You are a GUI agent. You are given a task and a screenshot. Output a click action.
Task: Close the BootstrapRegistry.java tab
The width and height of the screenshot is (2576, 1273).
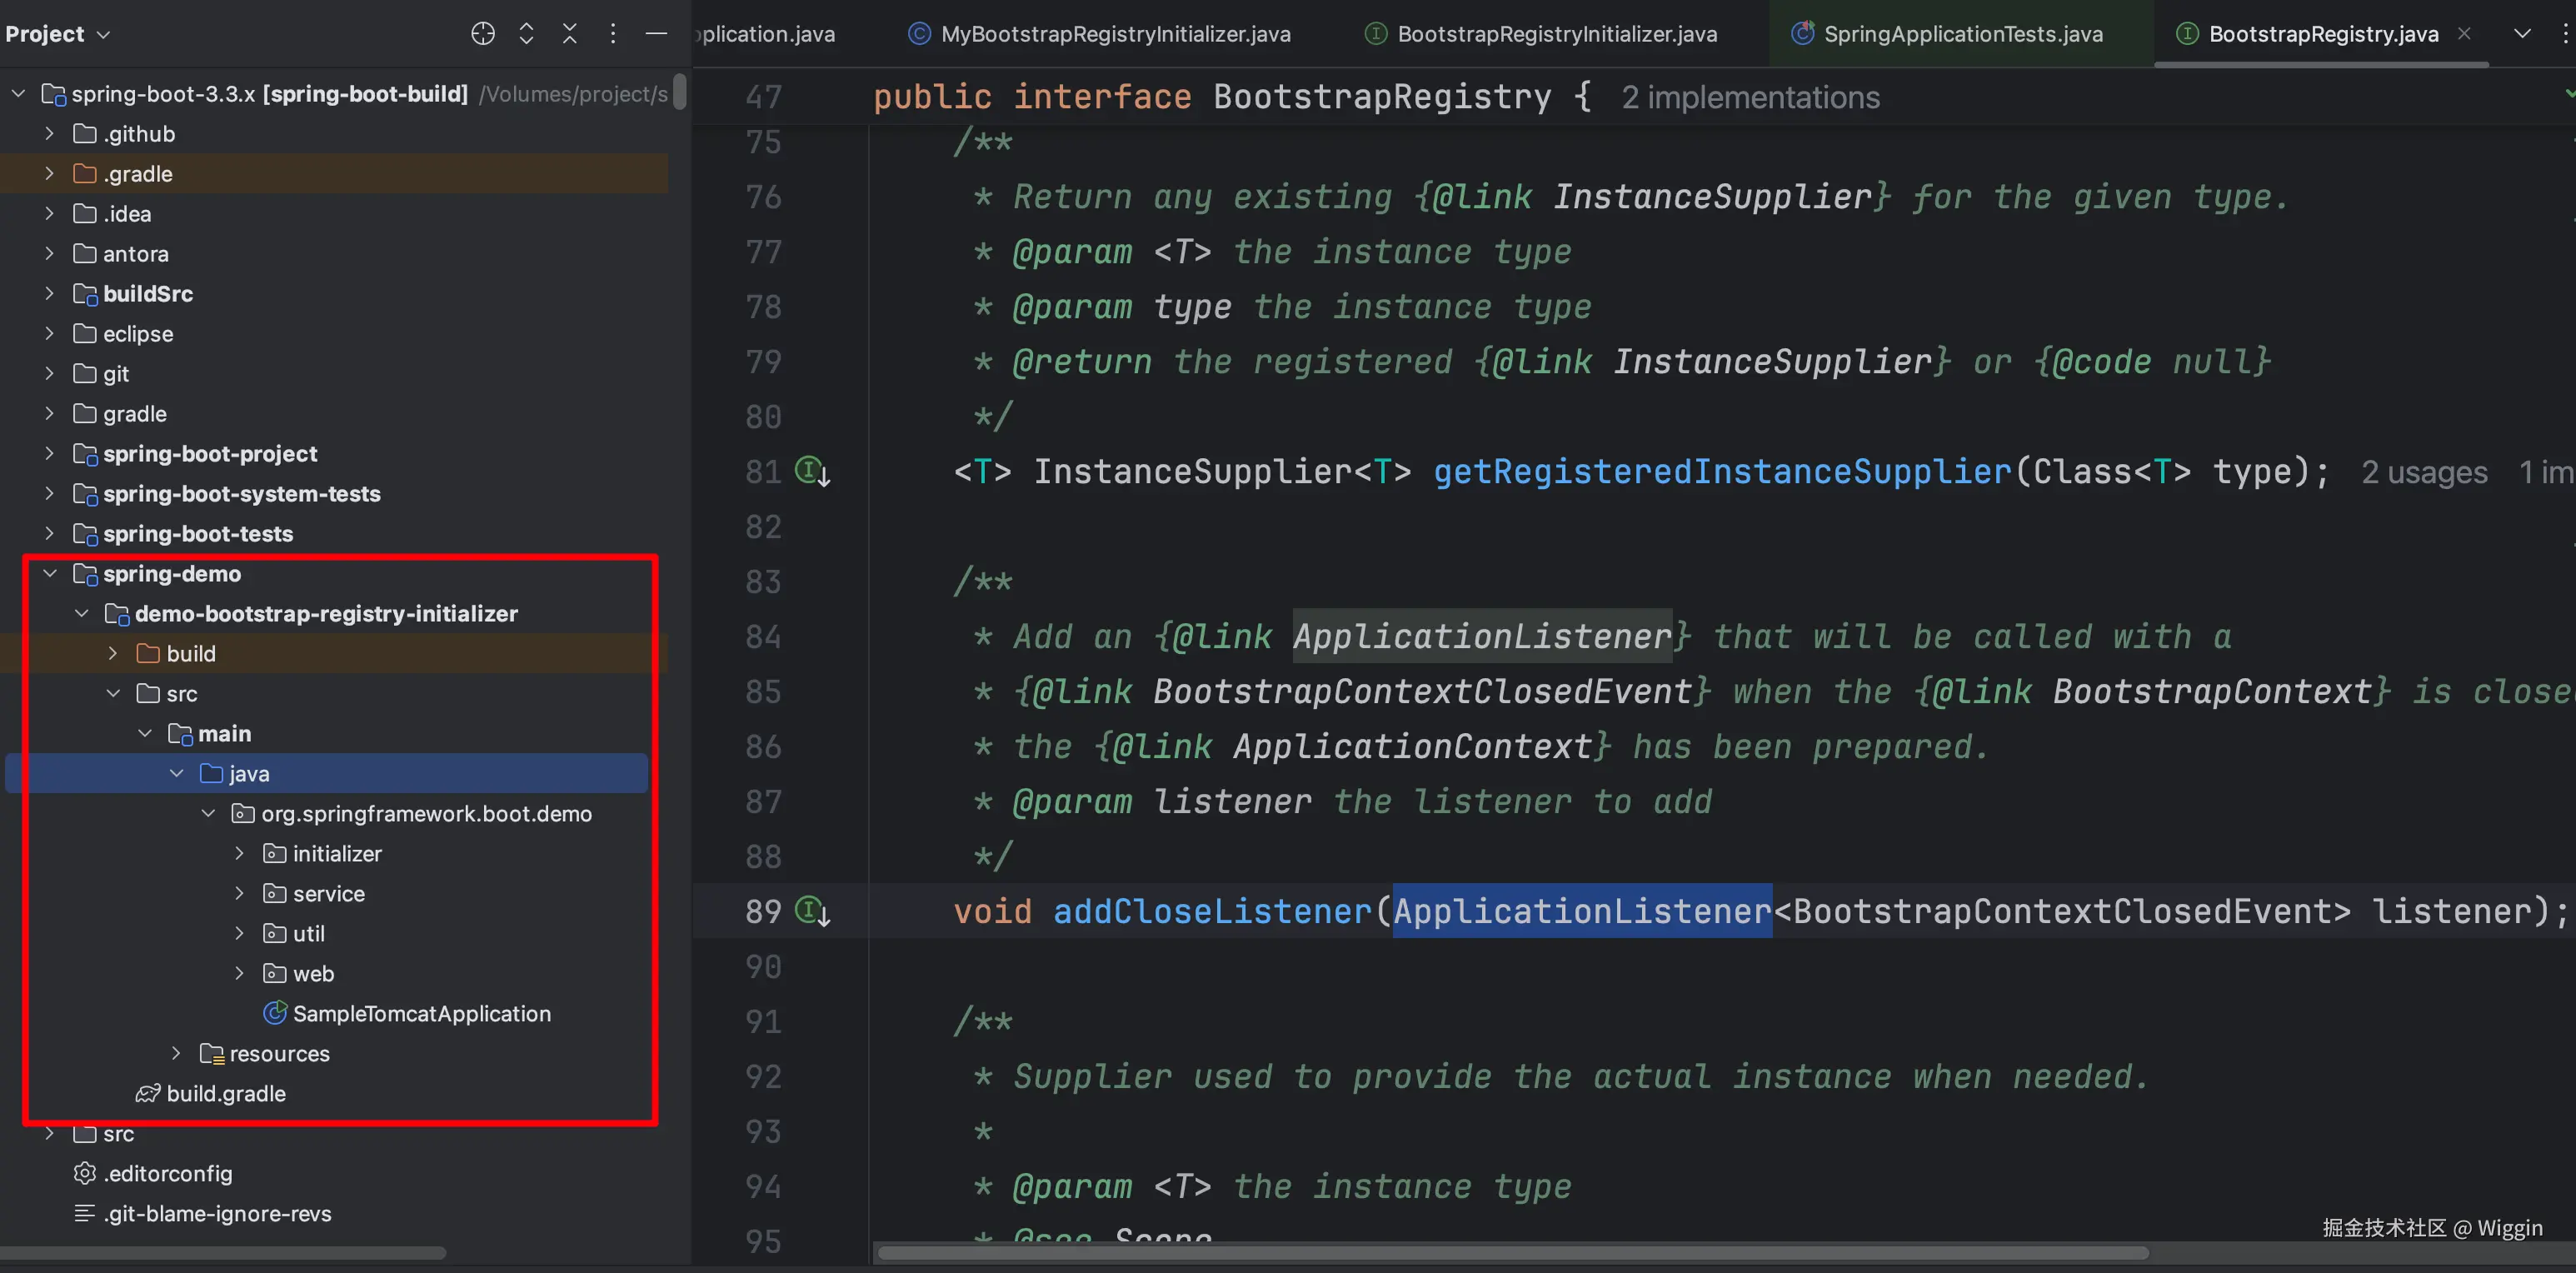point(2464,34)
